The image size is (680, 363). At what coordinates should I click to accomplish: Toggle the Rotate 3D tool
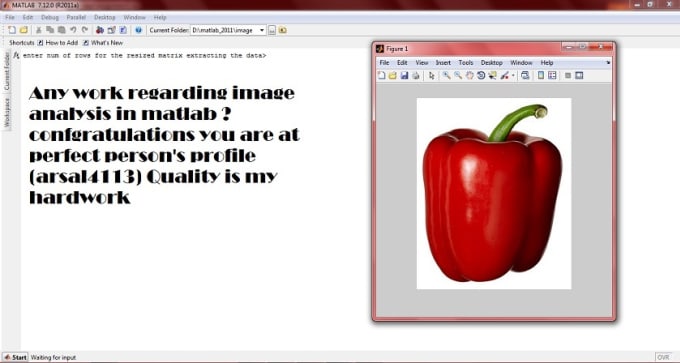pyautogui.click(x=481, y=75)
